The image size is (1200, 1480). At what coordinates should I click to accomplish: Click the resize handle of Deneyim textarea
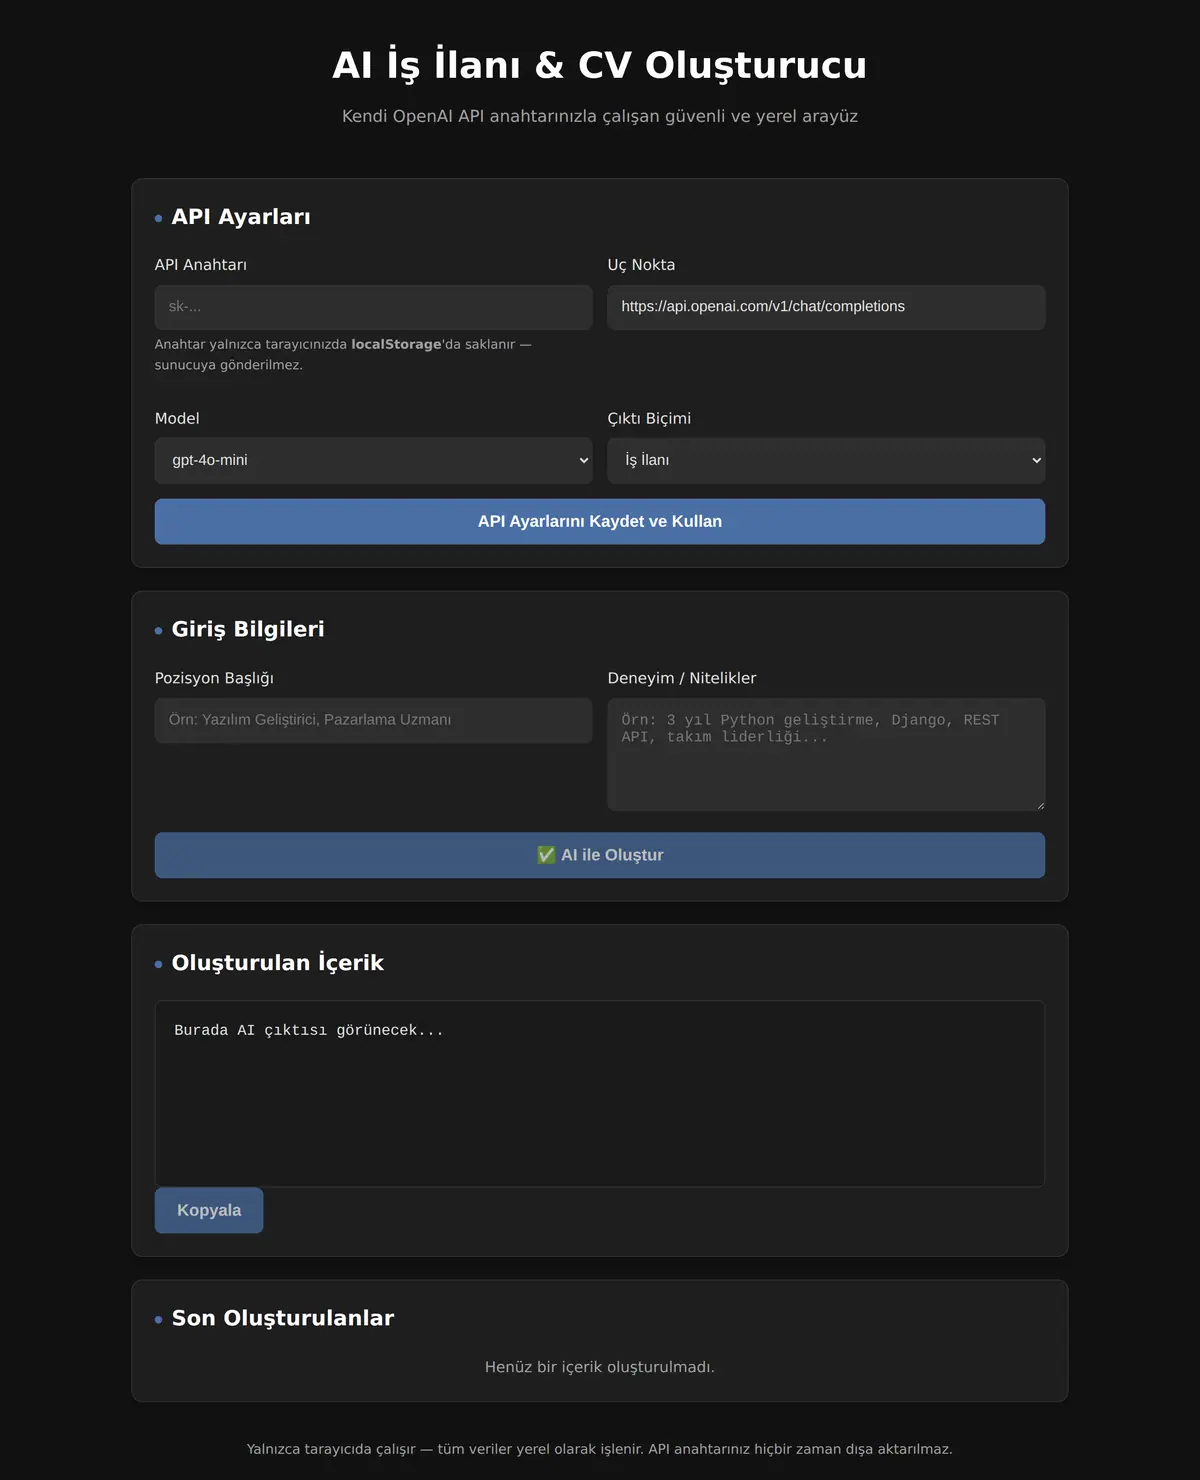coord(1039,804)
